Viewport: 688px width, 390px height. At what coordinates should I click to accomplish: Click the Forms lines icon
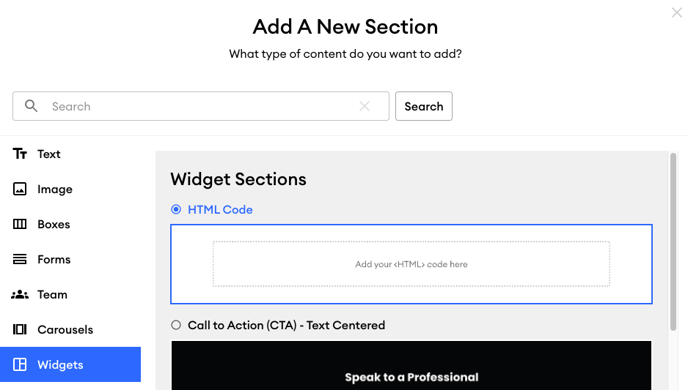pyautogui.click(x=20, y=259)
